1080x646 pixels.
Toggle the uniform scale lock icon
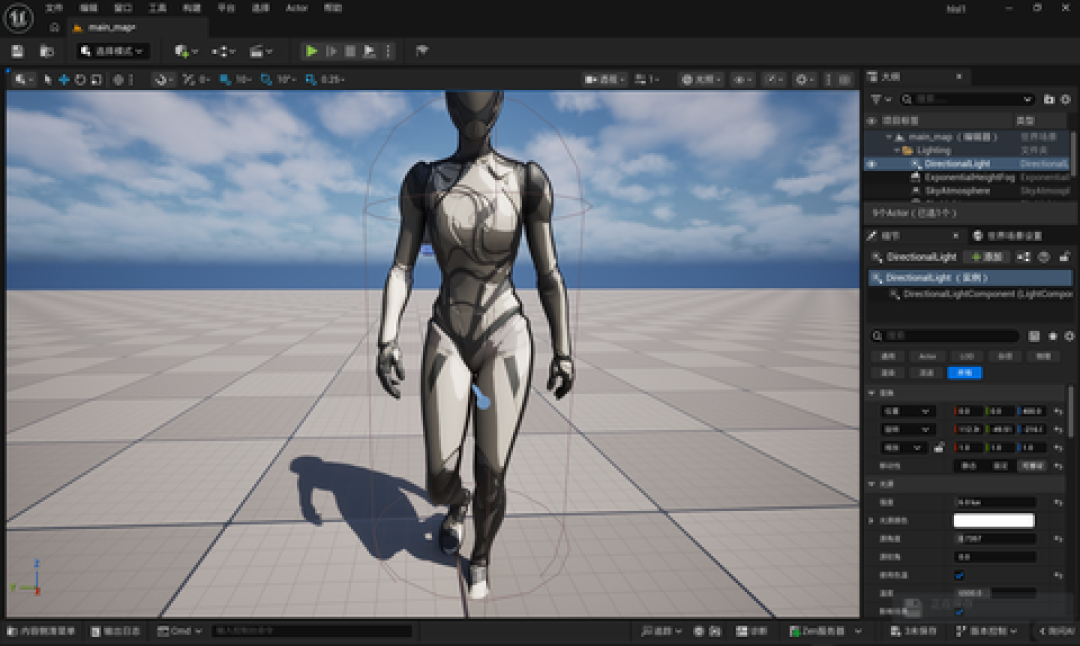click(x=939, y=448)
